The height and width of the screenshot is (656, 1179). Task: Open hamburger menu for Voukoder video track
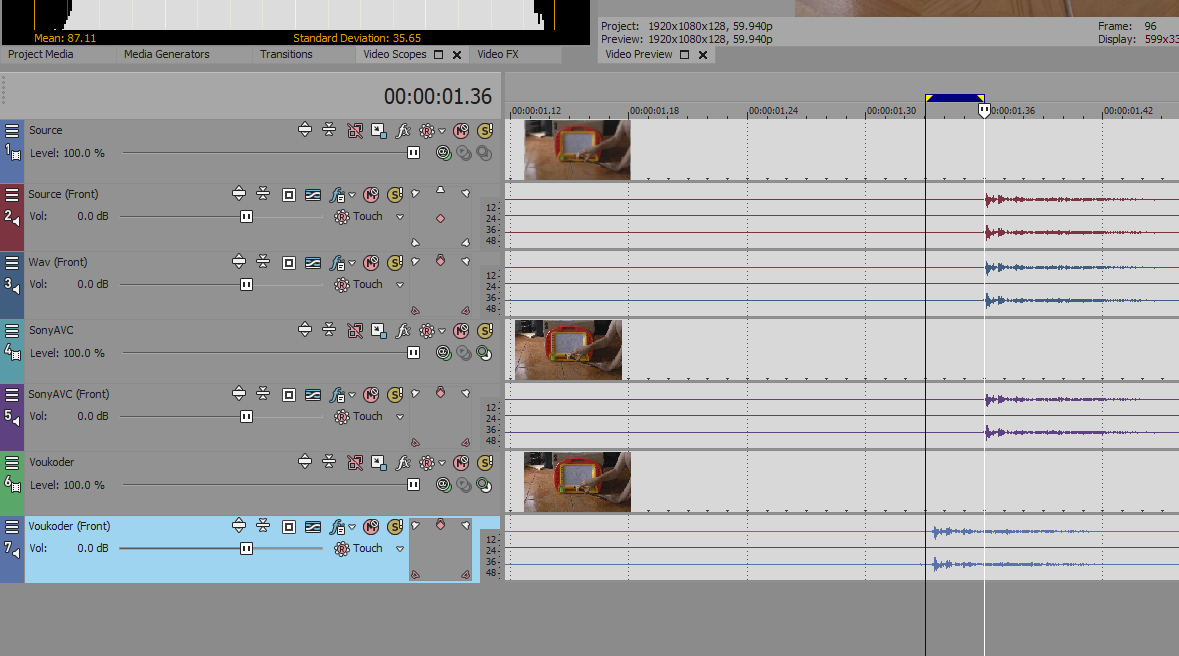coord(12,462)
